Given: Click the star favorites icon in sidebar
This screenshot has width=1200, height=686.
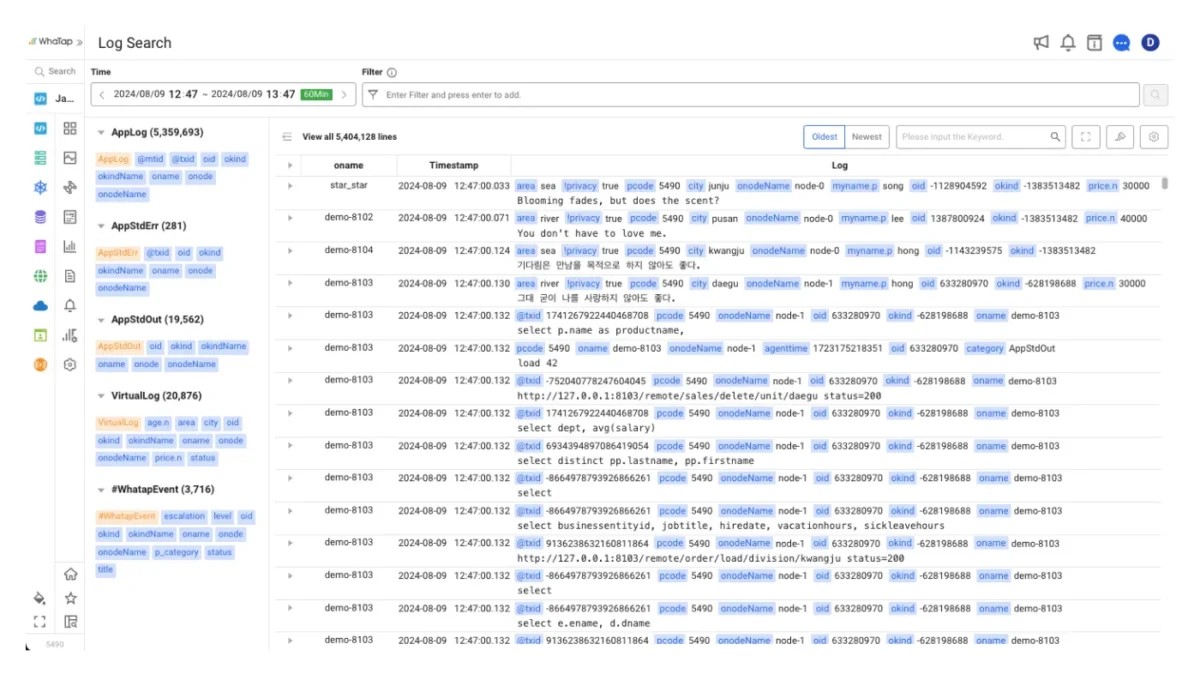Looking at the screenshot, I should pyautogui.click(x=70, y=598).
